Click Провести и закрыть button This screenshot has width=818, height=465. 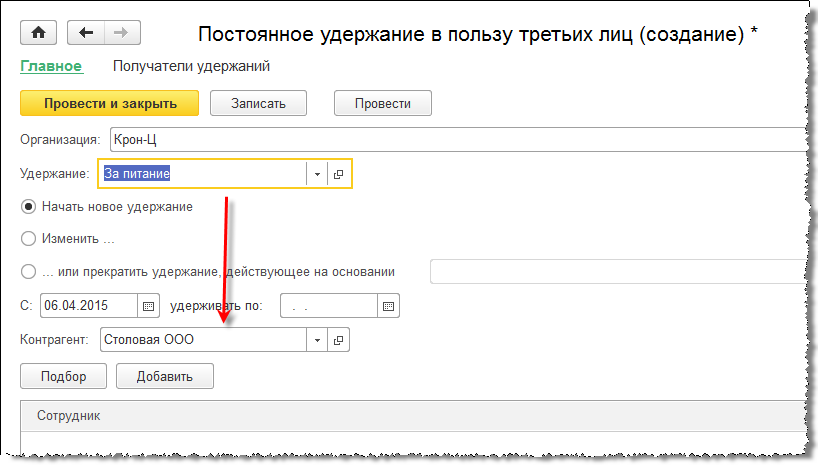(110, 103)
